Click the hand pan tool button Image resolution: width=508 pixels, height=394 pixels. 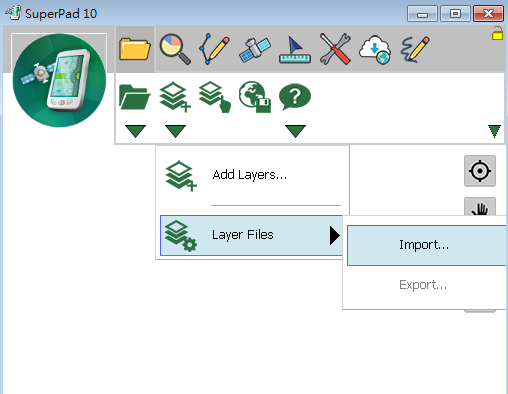(x=480, y=207)
